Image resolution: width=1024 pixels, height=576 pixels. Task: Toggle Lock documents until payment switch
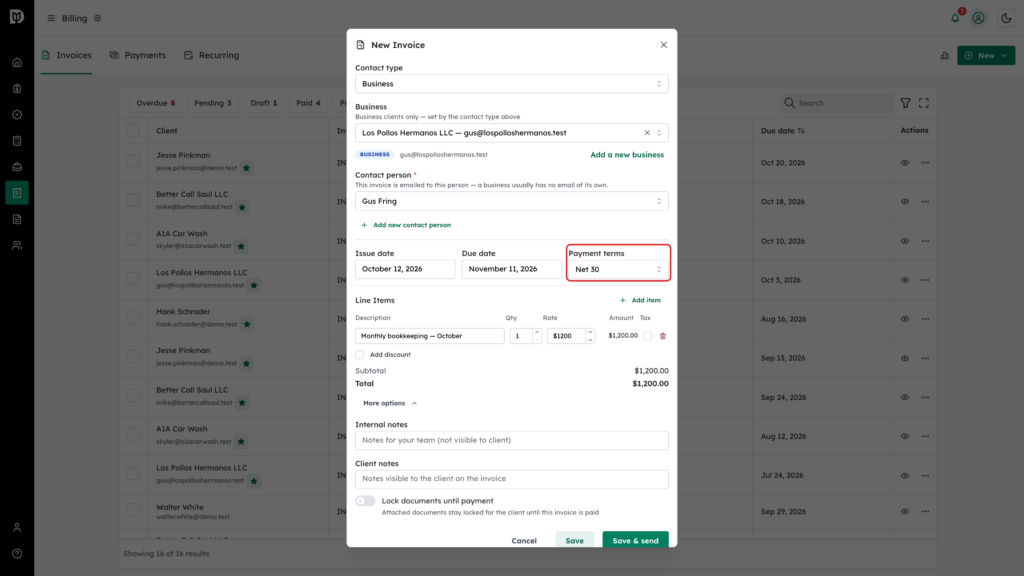[x=365, y=501]
